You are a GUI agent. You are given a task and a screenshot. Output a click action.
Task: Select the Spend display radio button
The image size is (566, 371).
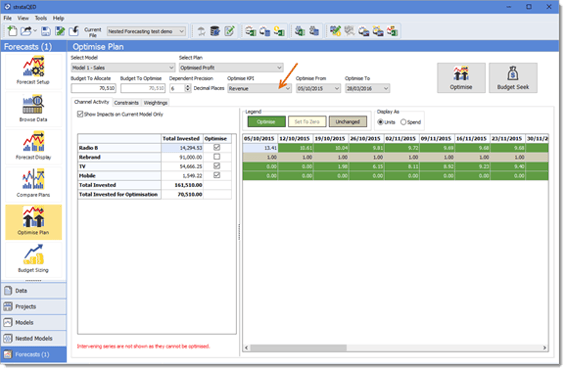pos(403,122)
